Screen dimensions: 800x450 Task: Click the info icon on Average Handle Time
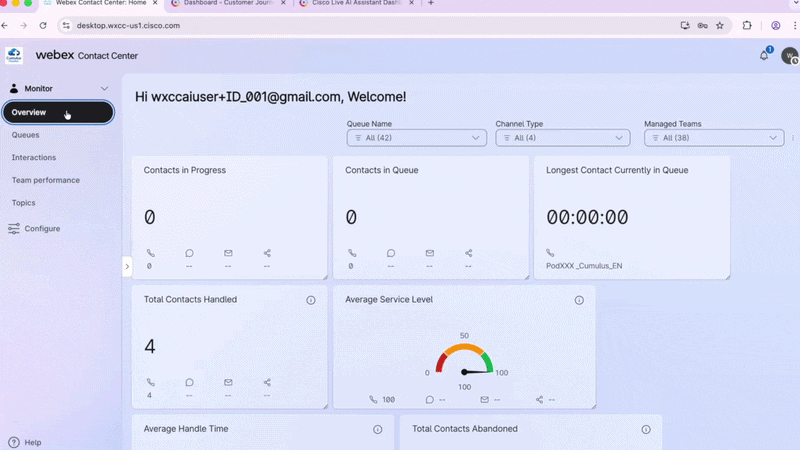[378, 430]
